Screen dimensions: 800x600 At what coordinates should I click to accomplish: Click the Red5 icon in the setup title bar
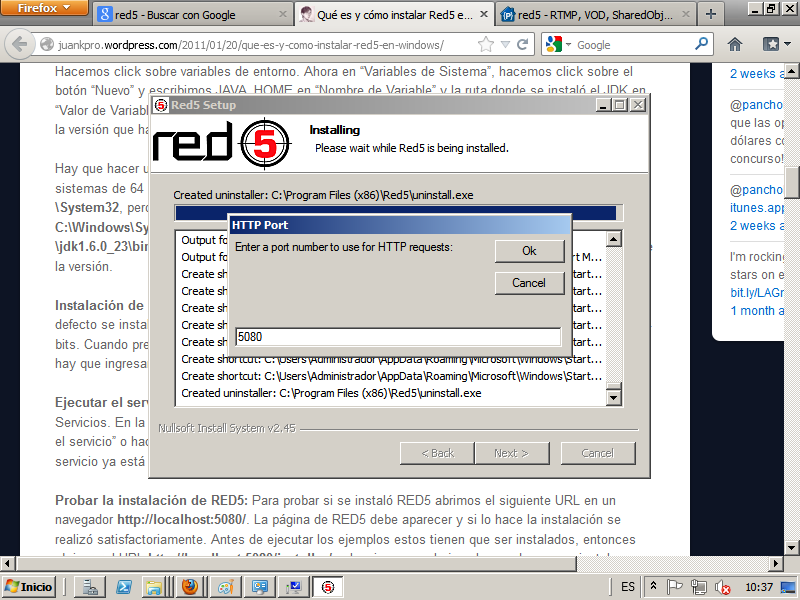point(161,105)
